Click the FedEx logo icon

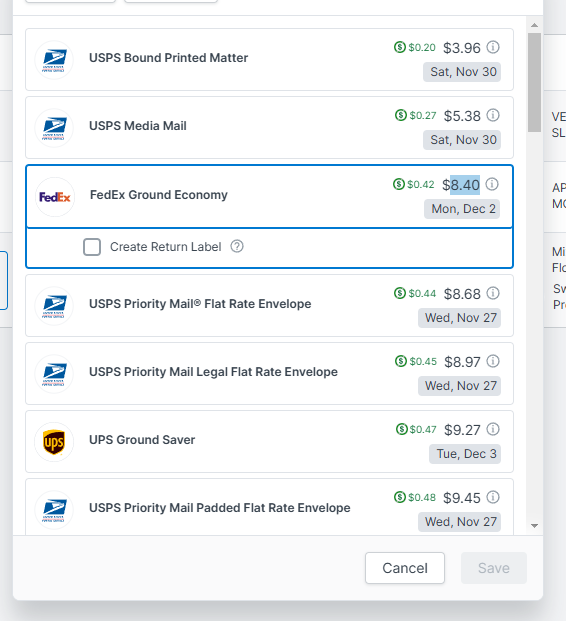tap(55, 197)
